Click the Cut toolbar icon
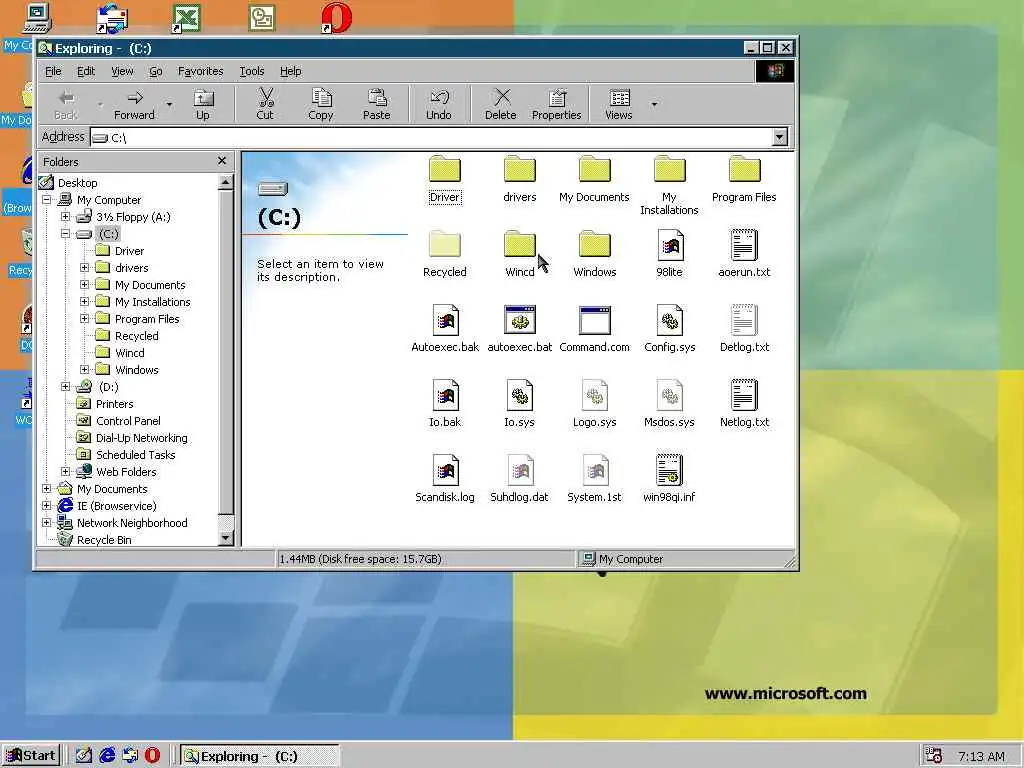 tap(265, 104)
